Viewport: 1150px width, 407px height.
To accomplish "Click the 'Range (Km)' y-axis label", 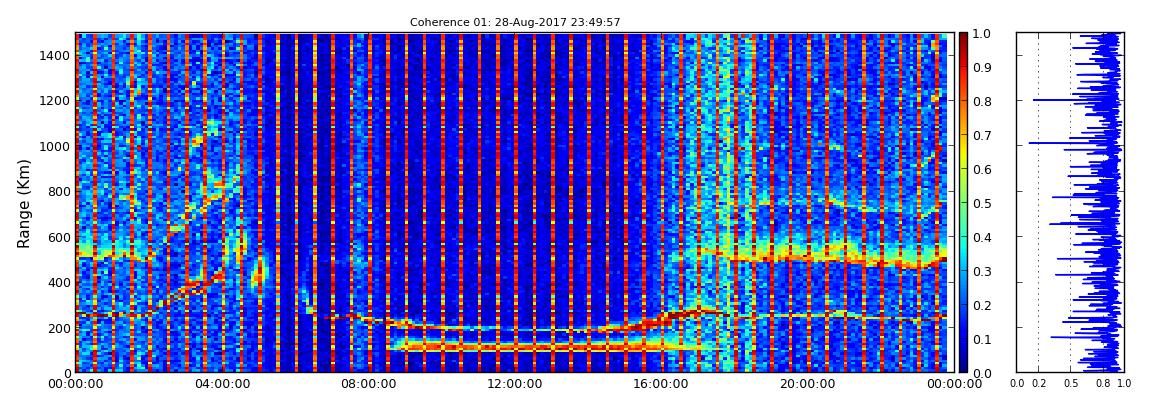I will point(23,203).
